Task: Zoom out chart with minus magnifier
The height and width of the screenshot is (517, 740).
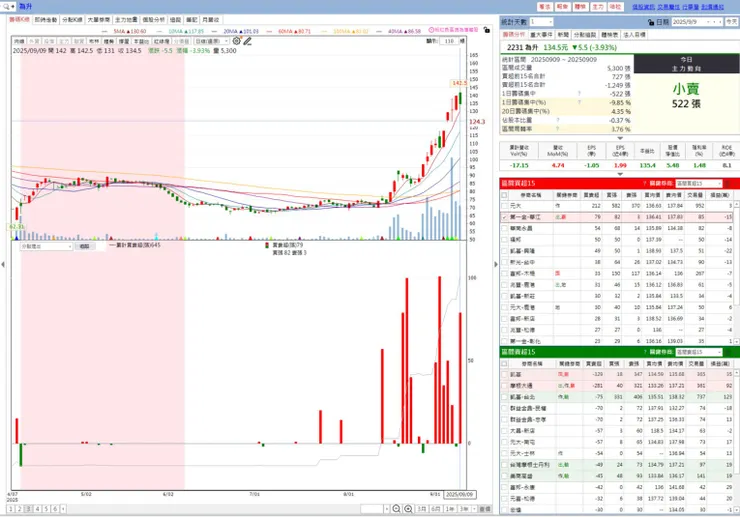Action: (x=396, y=509)
